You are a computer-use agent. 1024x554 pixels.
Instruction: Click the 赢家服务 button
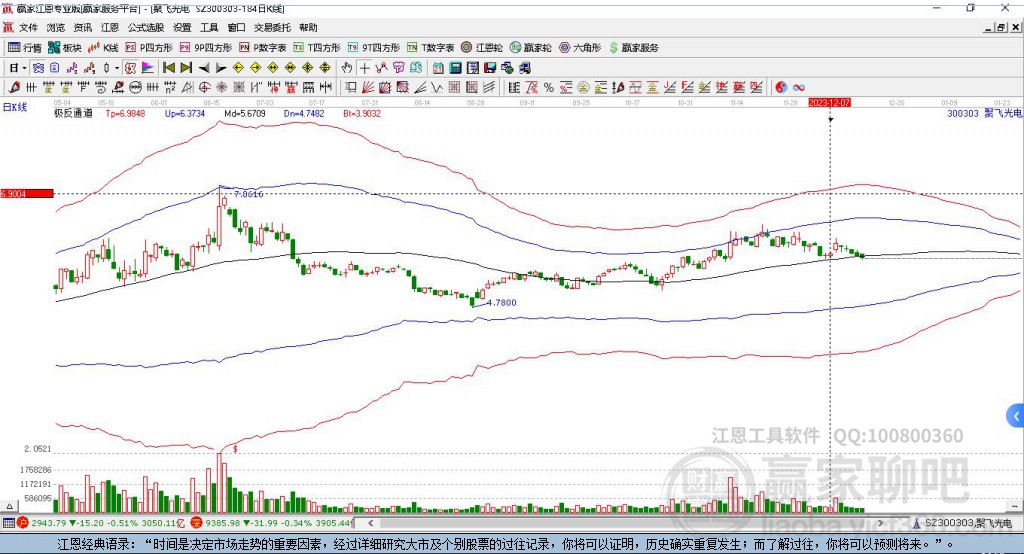[634, 48]
